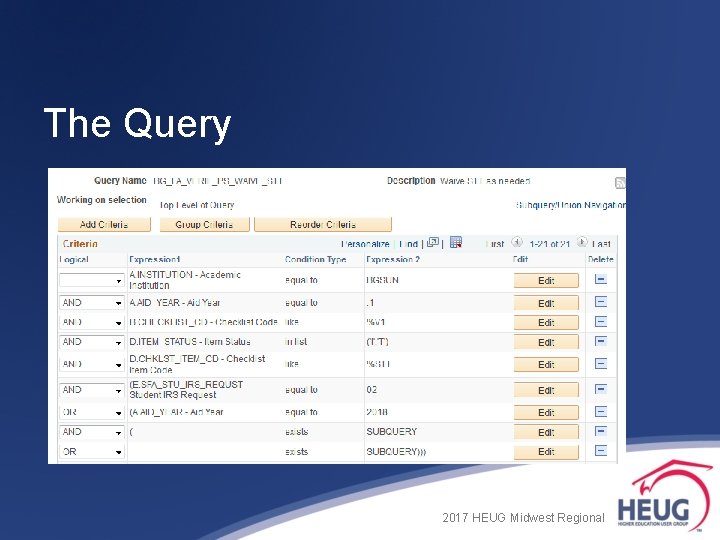This screenshot has height=540, width=720.
Task: Open OR dropdown for last SUBQUERY))) row
Action: [x=92, y=452]
